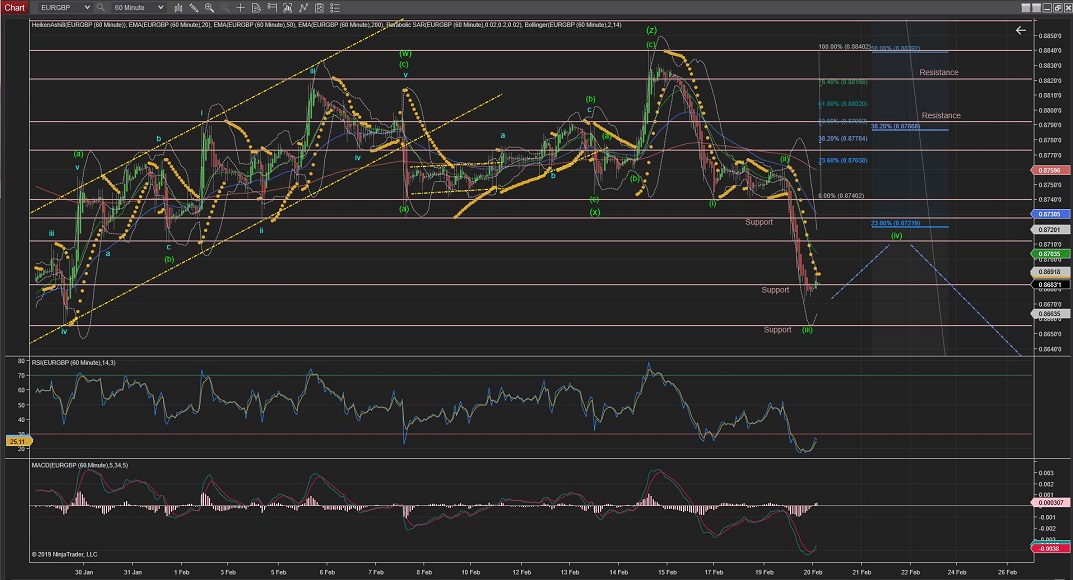Open the chart style bars icon
This screenshot has width=1073, height=580.
click(x=178, y=8)
